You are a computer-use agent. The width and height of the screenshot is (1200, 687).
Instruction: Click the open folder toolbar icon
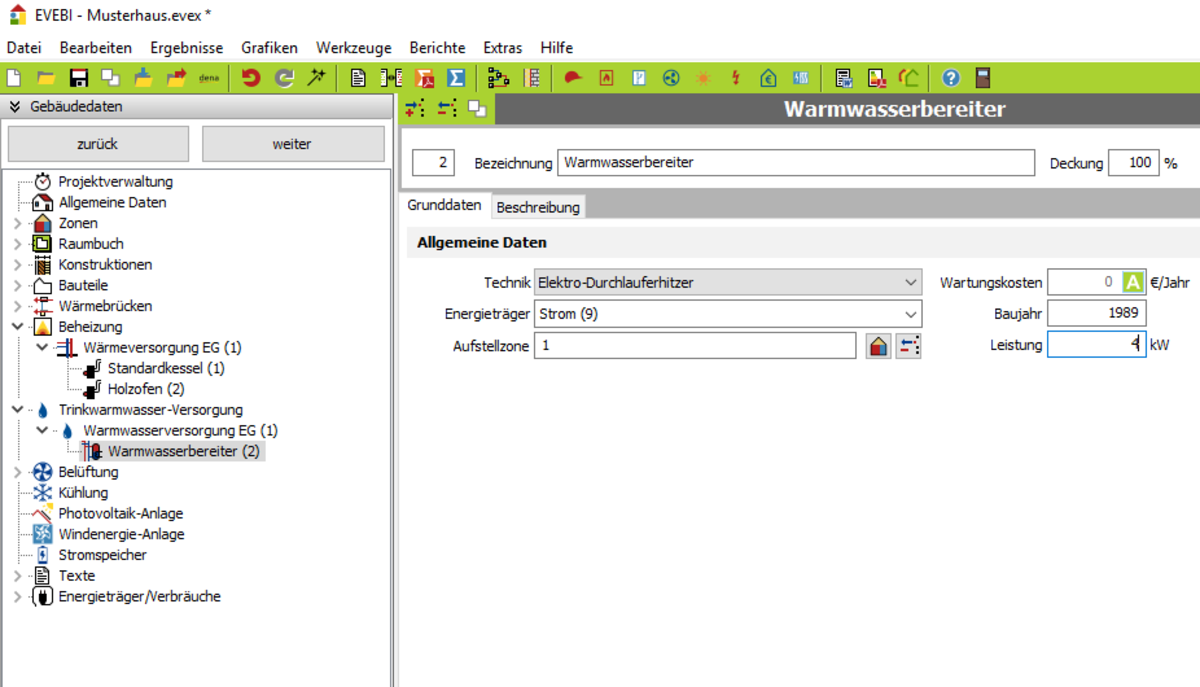pyautogui.click(x=46, y=78)
